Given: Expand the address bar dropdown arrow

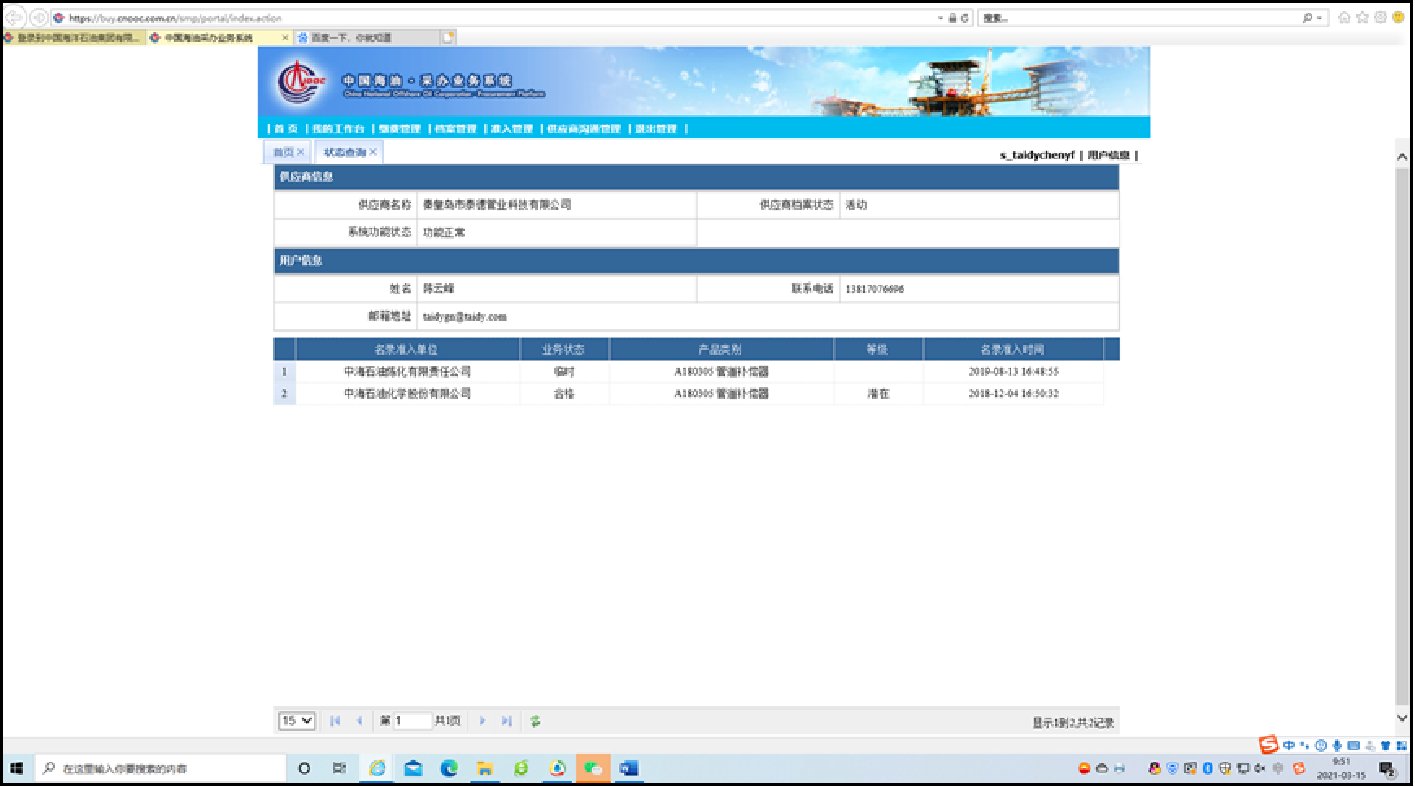Looking at the screenshot, I should (x=940, y=18).
